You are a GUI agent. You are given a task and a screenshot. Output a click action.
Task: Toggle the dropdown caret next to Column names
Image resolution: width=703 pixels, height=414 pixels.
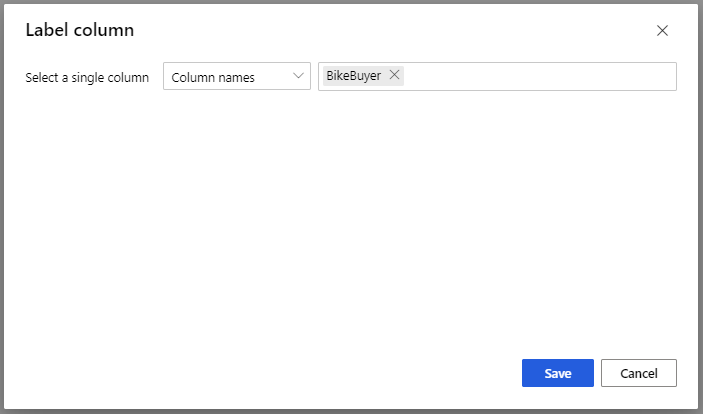(x=298, y=76)
